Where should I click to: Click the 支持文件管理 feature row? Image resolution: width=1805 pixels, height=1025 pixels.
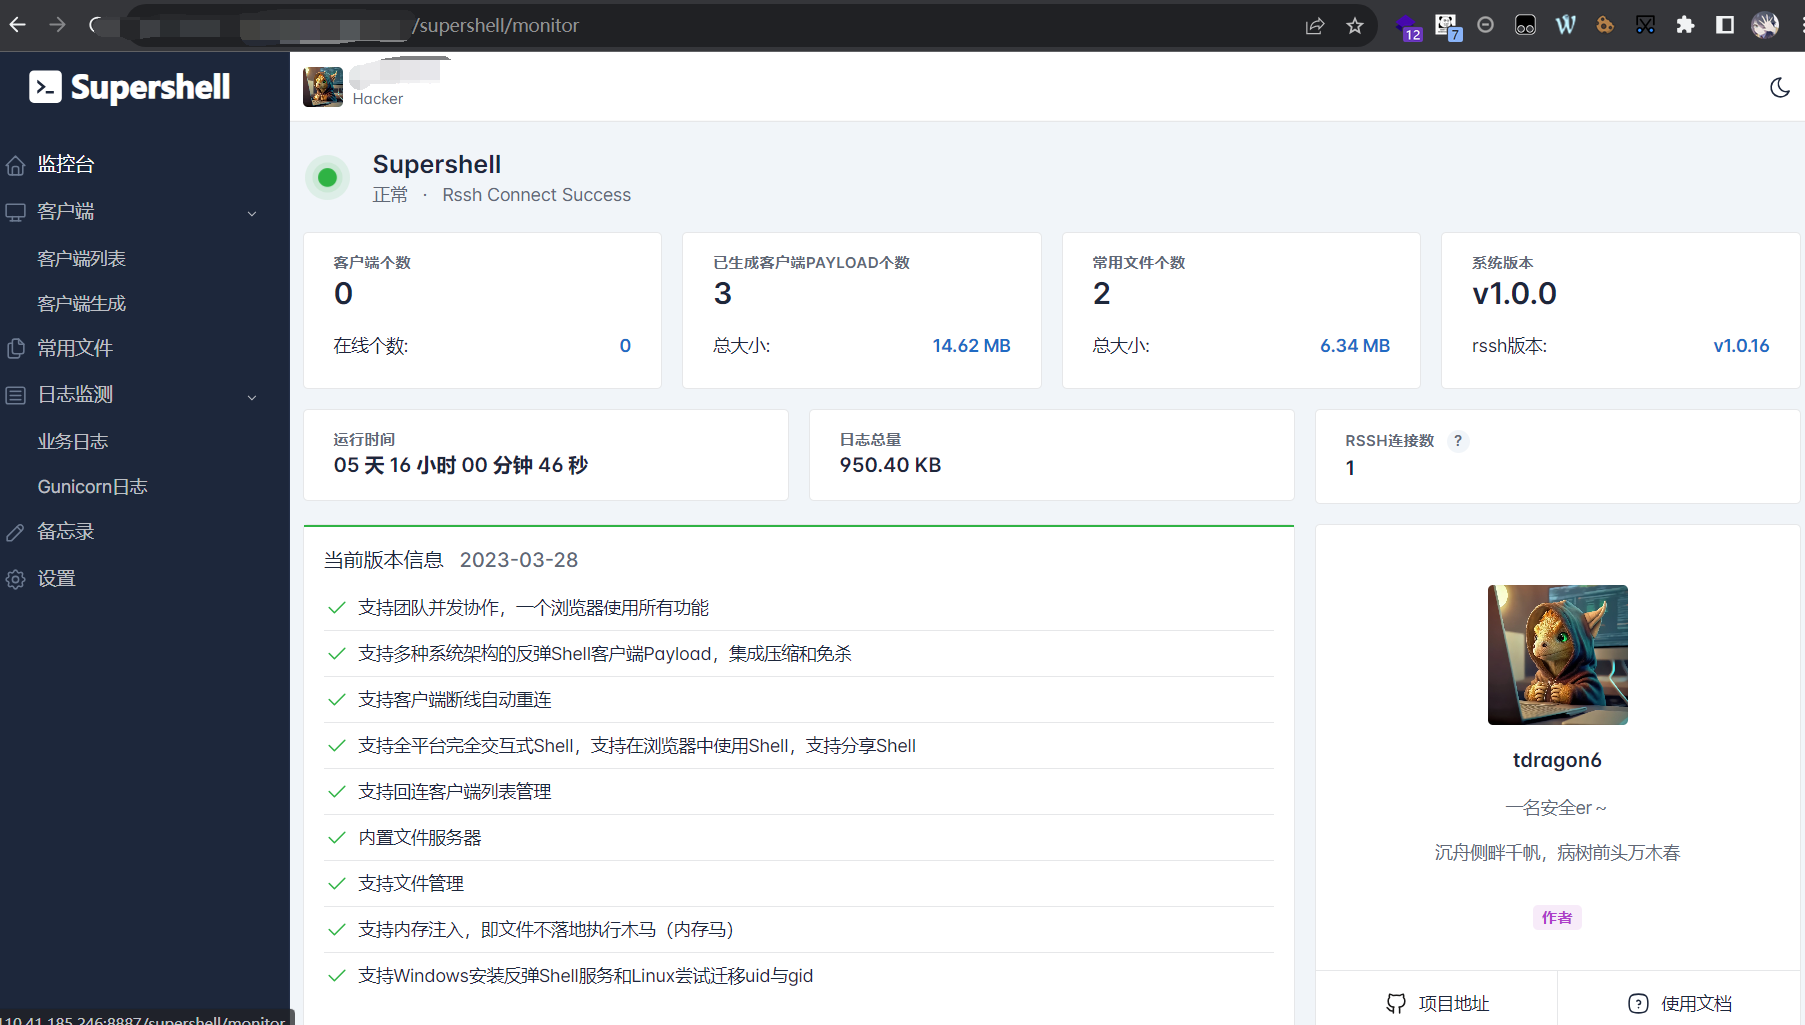tap(799, 884)
